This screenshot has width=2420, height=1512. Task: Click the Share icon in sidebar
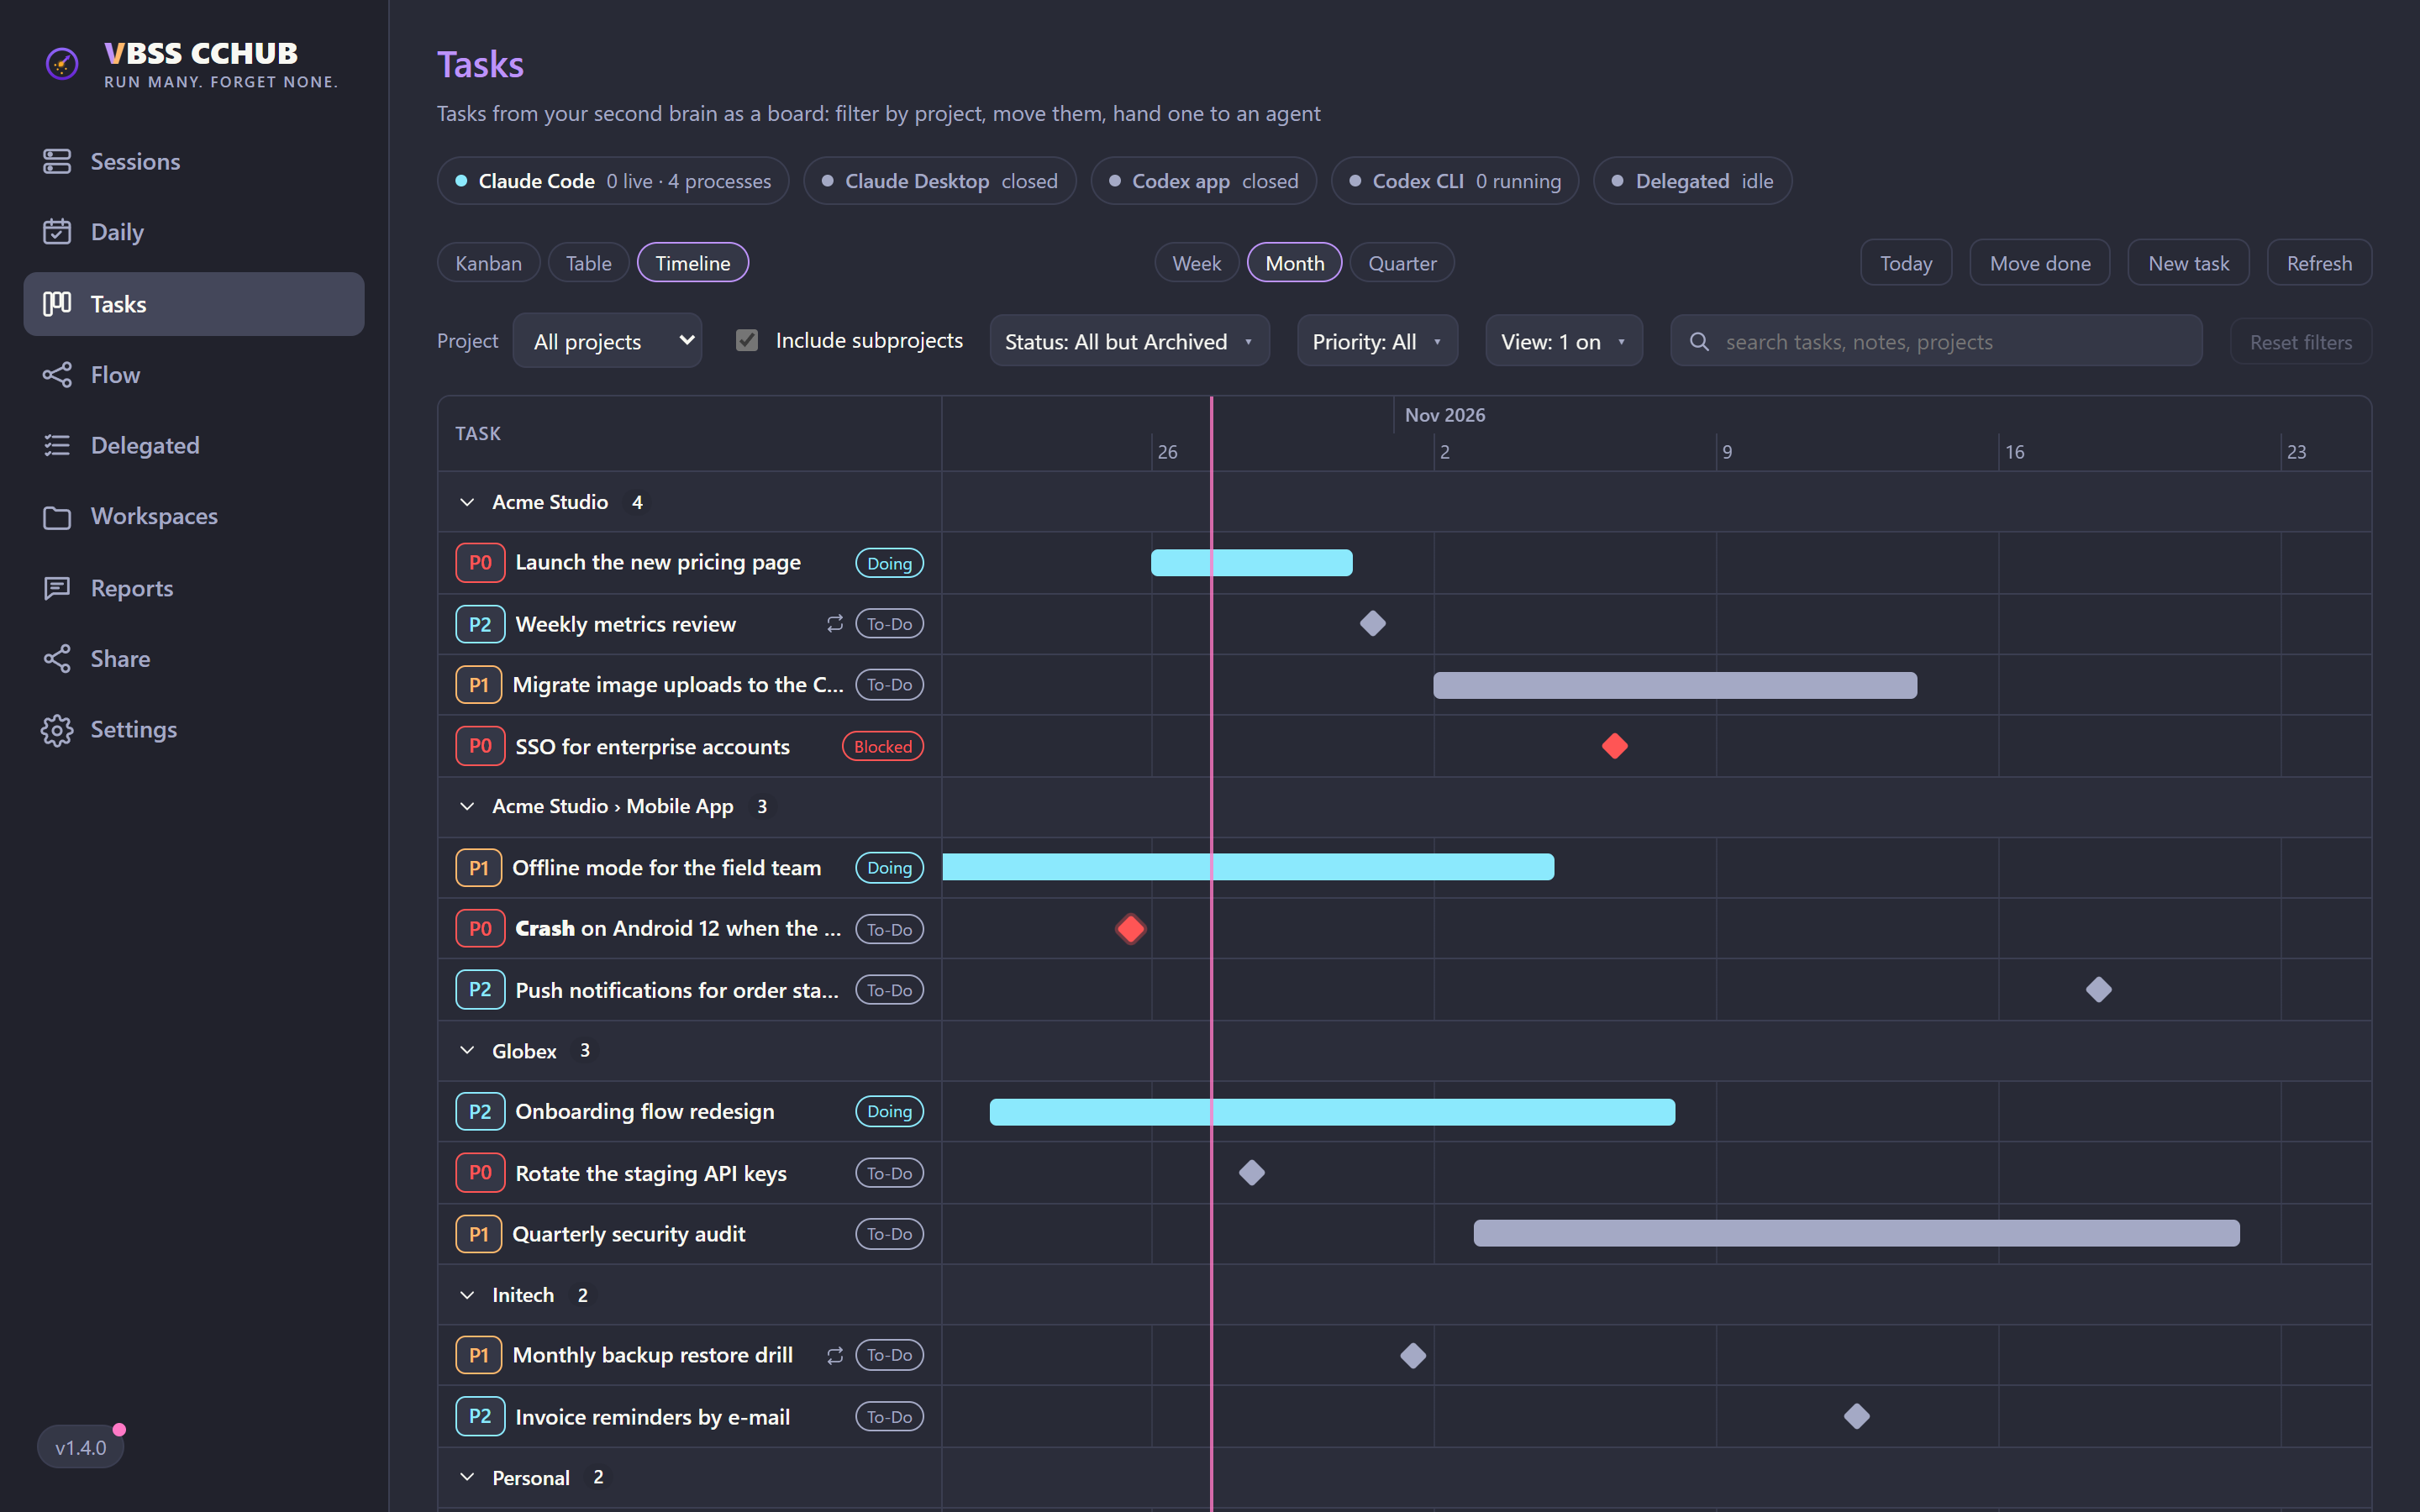(x=57, y=658)
